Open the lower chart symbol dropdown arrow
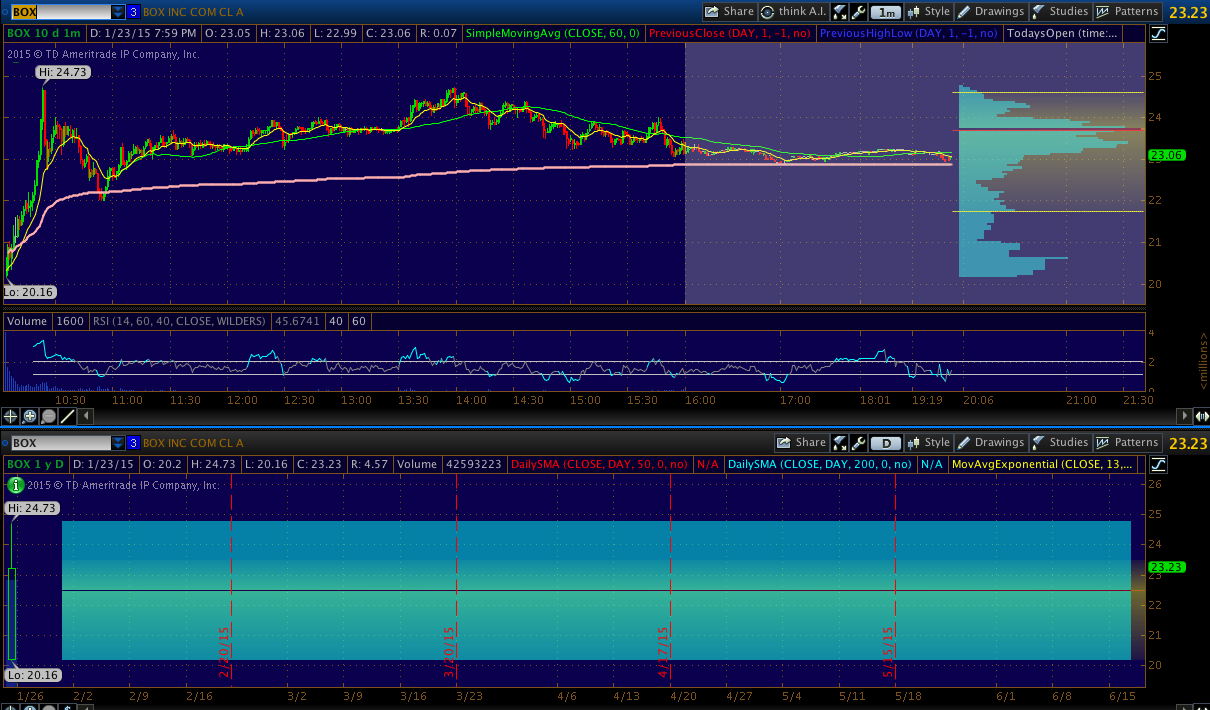This screenshot has height=710, width=1210. [118, 443]
